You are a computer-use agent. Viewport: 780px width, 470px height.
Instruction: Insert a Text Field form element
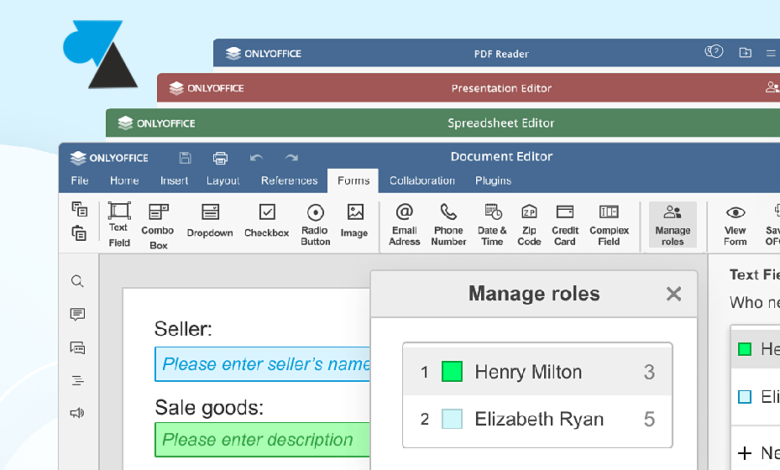click(x=119, y=224)
